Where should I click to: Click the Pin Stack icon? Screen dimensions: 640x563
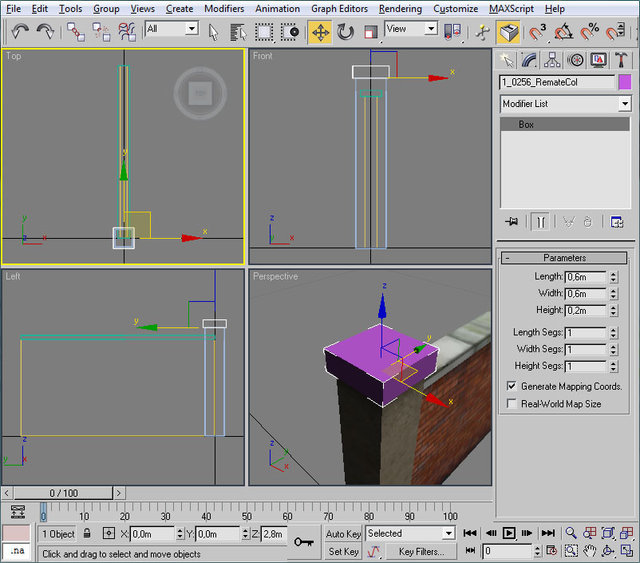(512, 221)
